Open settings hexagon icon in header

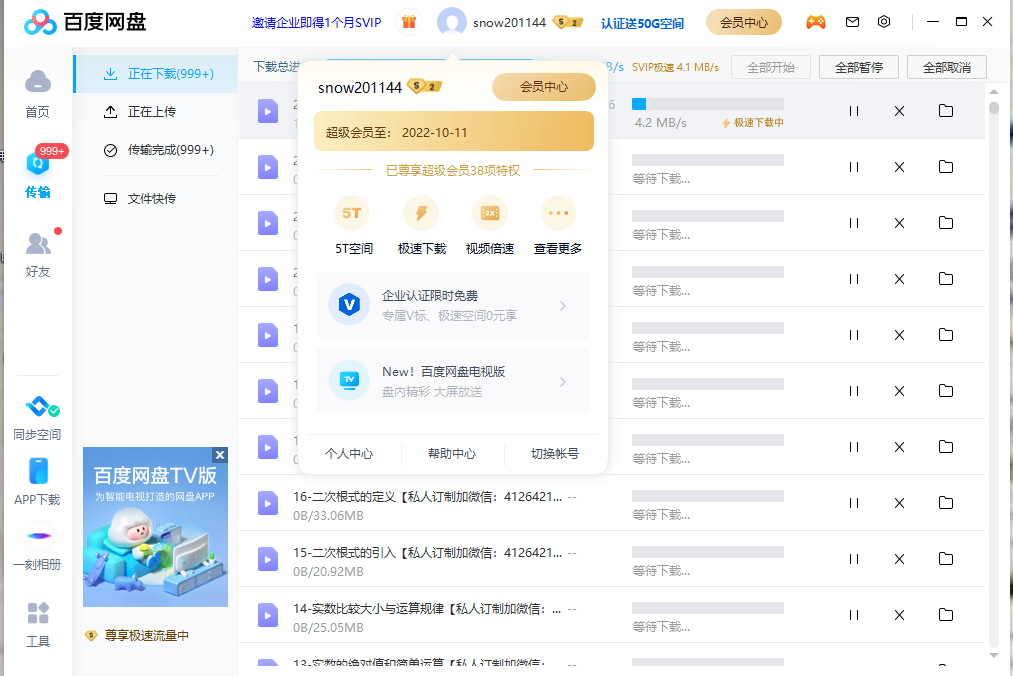884,22
